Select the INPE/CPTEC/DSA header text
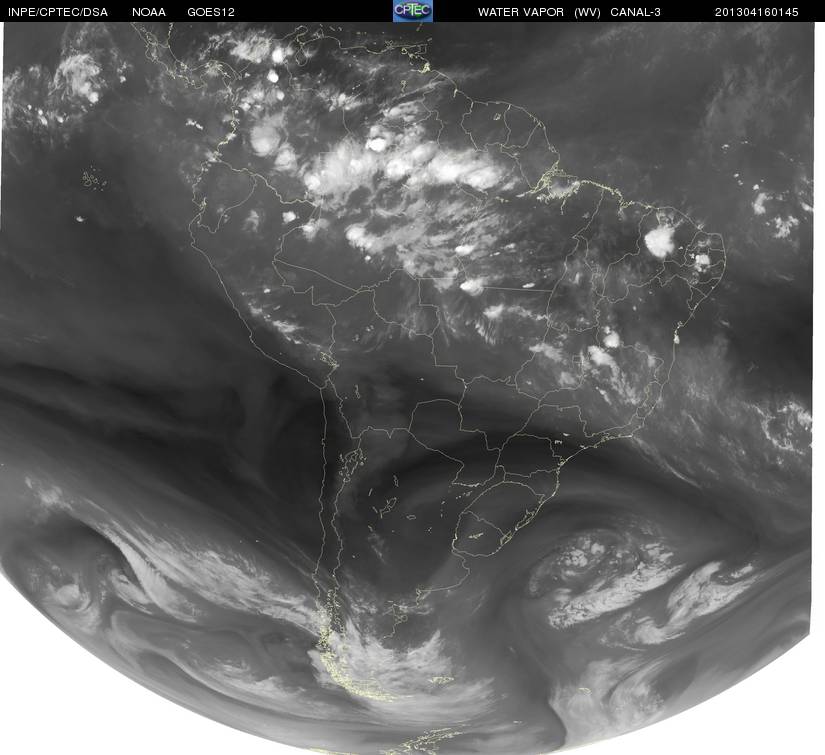825x755 pixels. pos(57,12)
